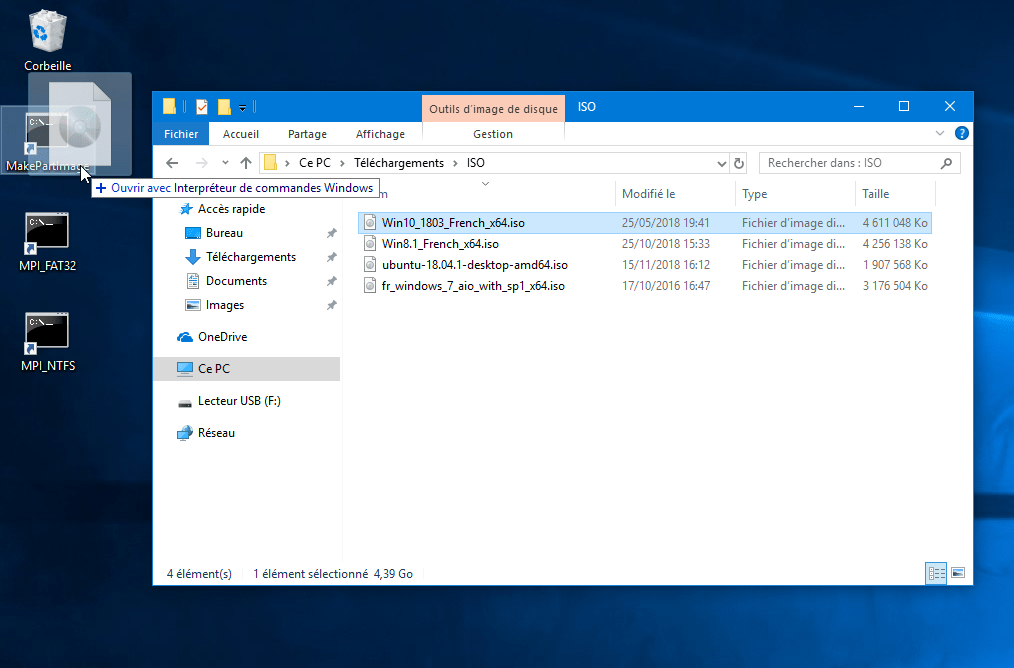Open address bar history dropdown
The width and height of the screenshot is (1014, 668).
[722, 163]
